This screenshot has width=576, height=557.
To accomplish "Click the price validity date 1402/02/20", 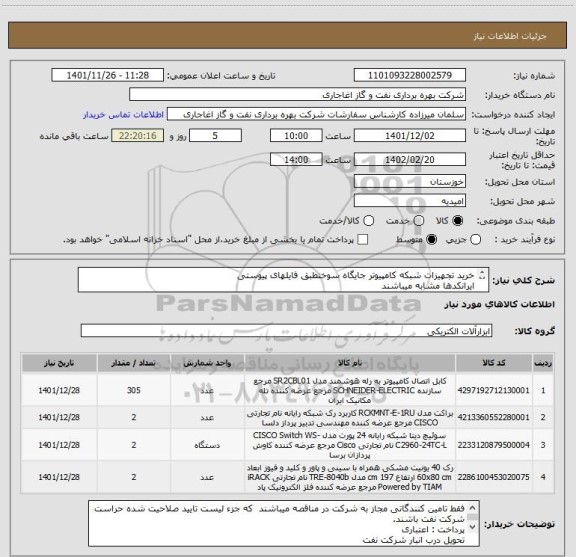I will click(x=410, y=159).
